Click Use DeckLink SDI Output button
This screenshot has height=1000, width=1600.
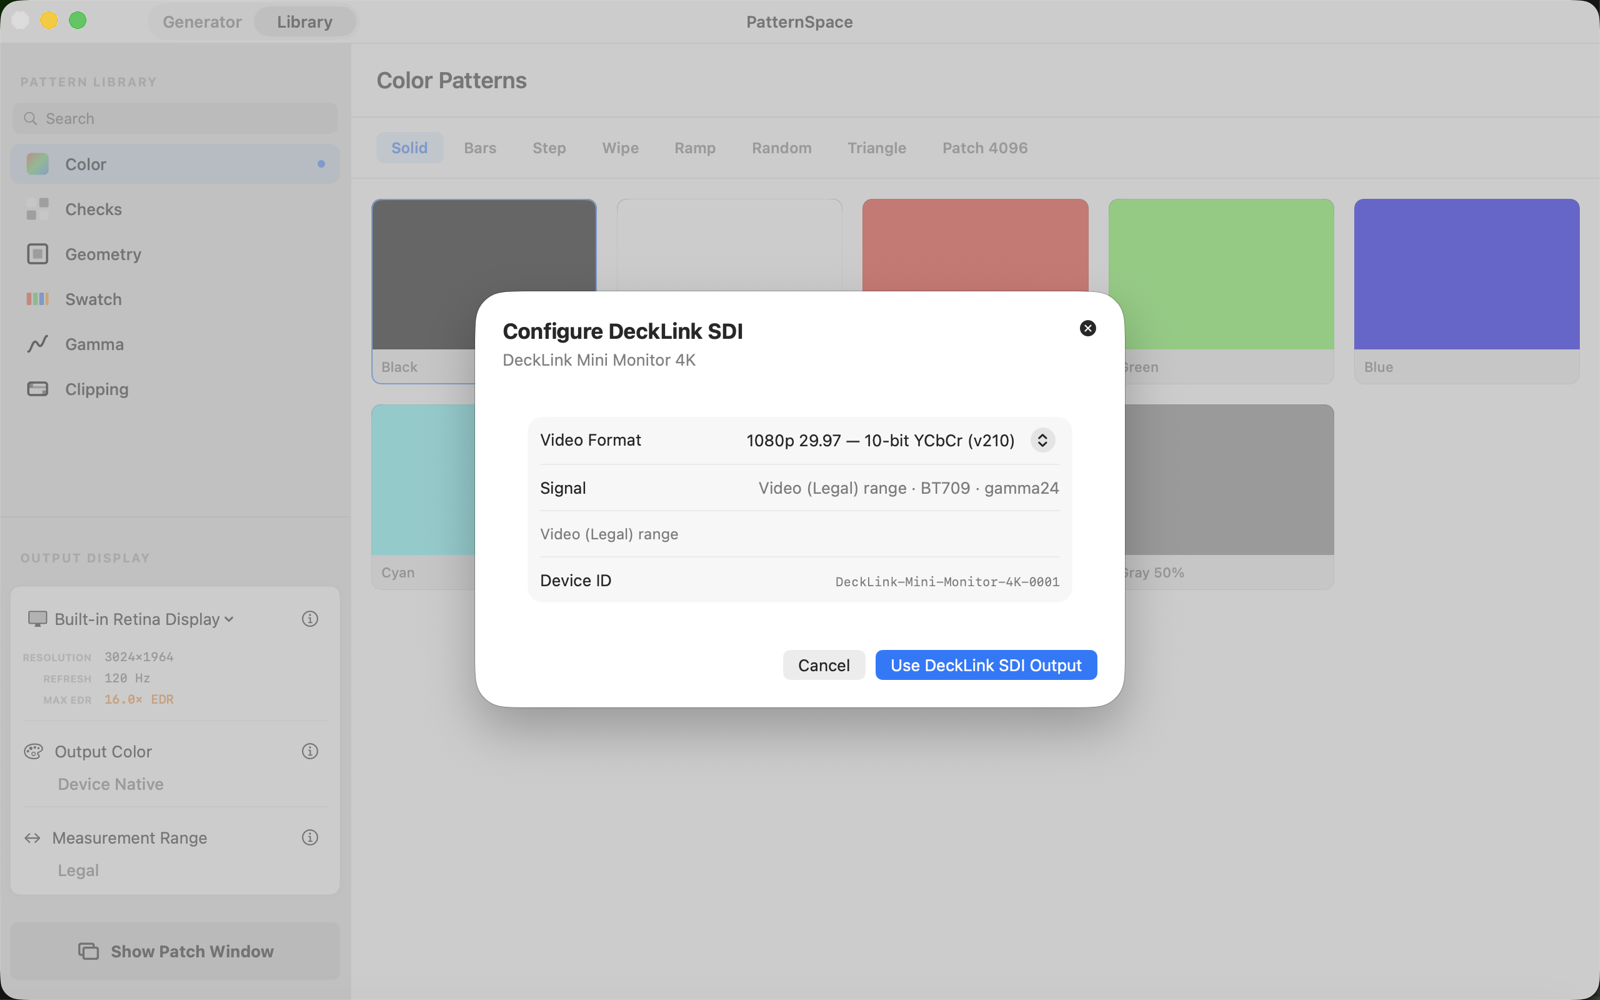click(x=986, y=665)
